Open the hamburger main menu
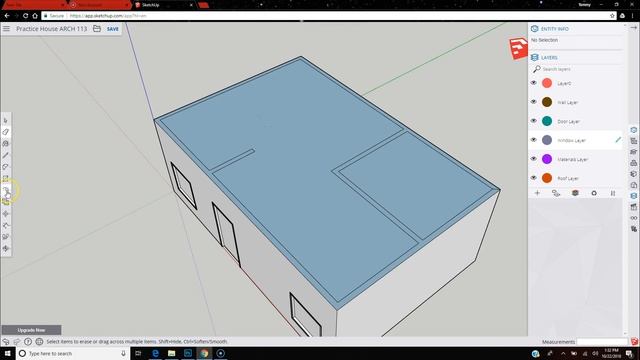 click(6, 29)
